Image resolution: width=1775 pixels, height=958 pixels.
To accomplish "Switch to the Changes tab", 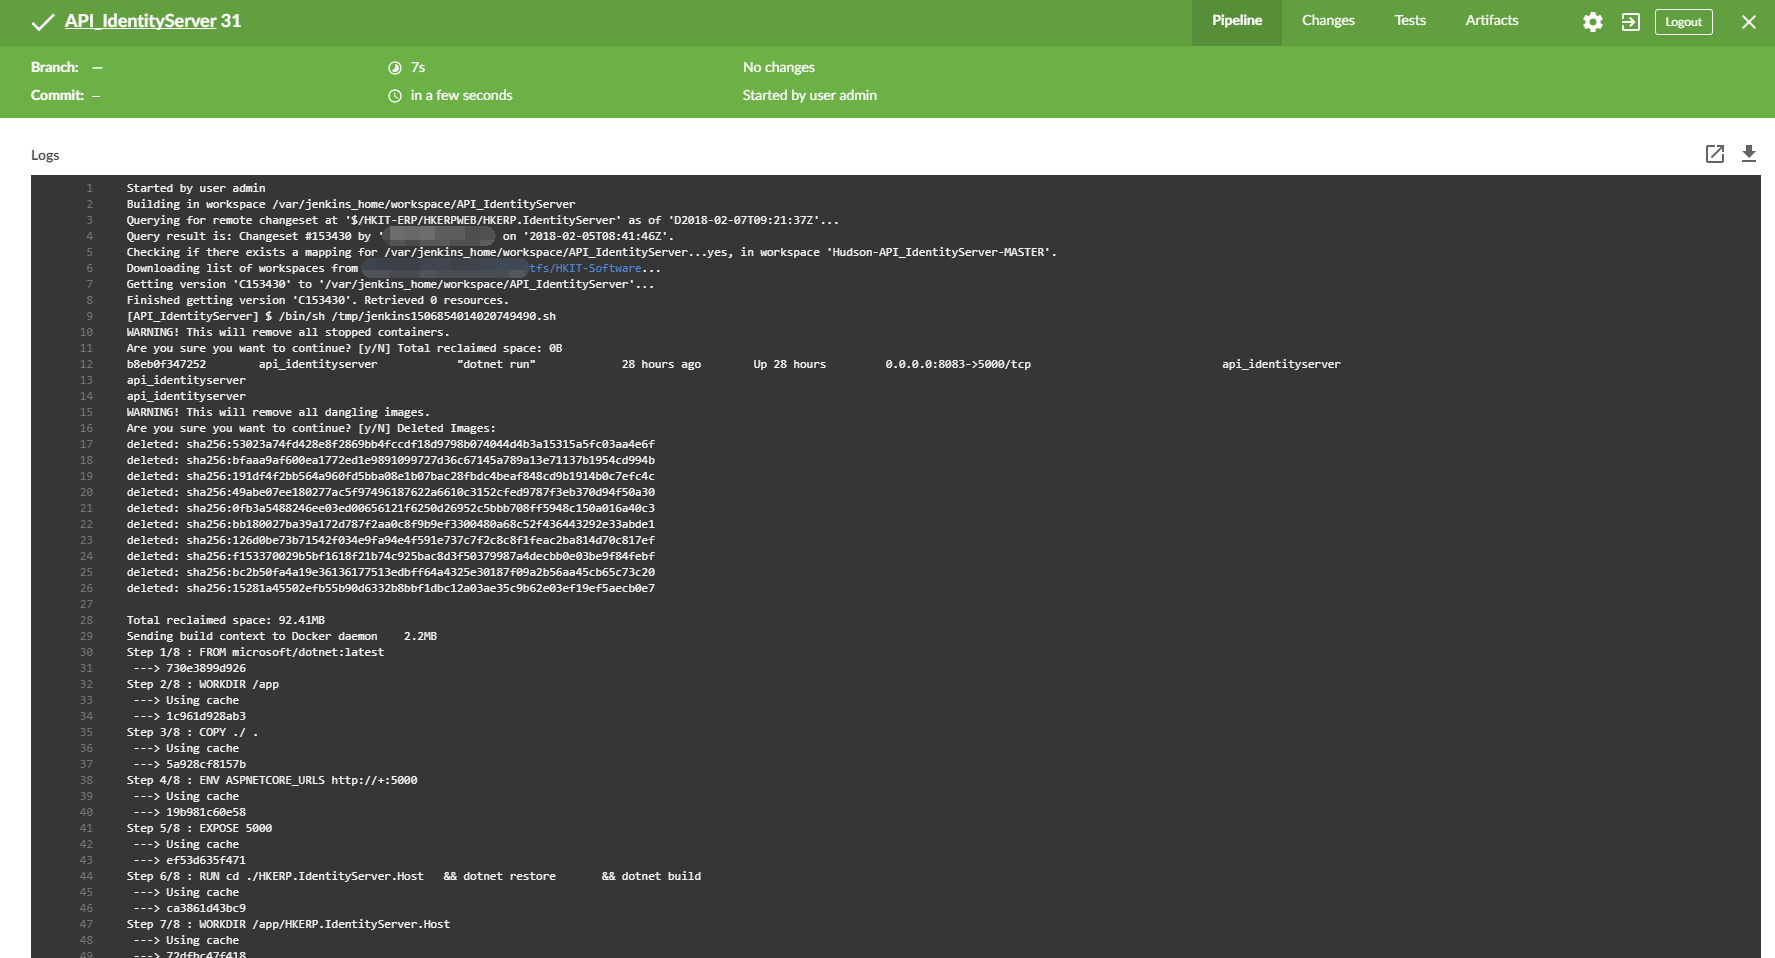I will pos(1328,21).
